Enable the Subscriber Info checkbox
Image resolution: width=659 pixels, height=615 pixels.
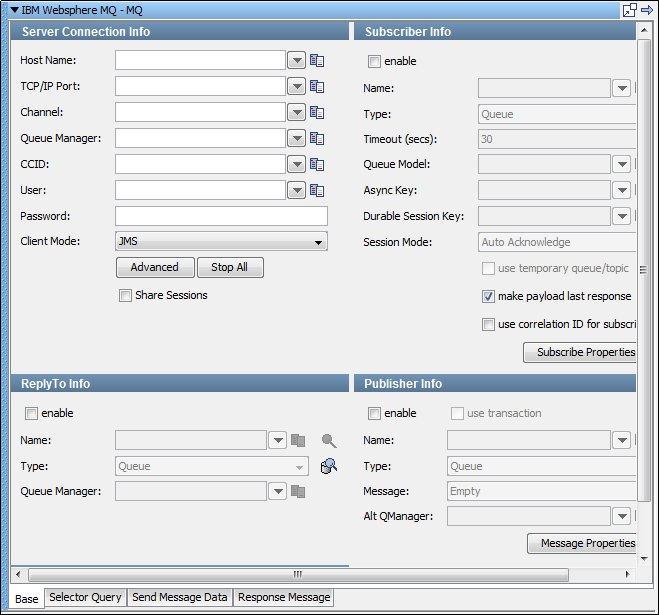click(x=374, y=61)
